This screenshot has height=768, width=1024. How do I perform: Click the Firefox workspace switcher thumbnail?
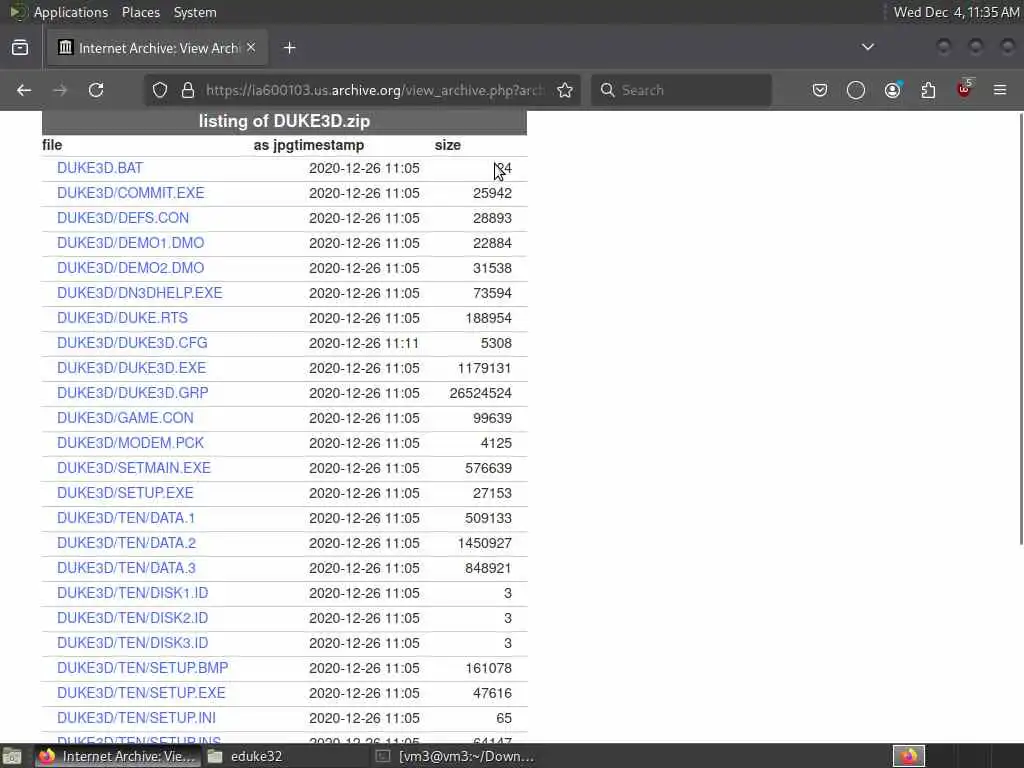point(909,756)
